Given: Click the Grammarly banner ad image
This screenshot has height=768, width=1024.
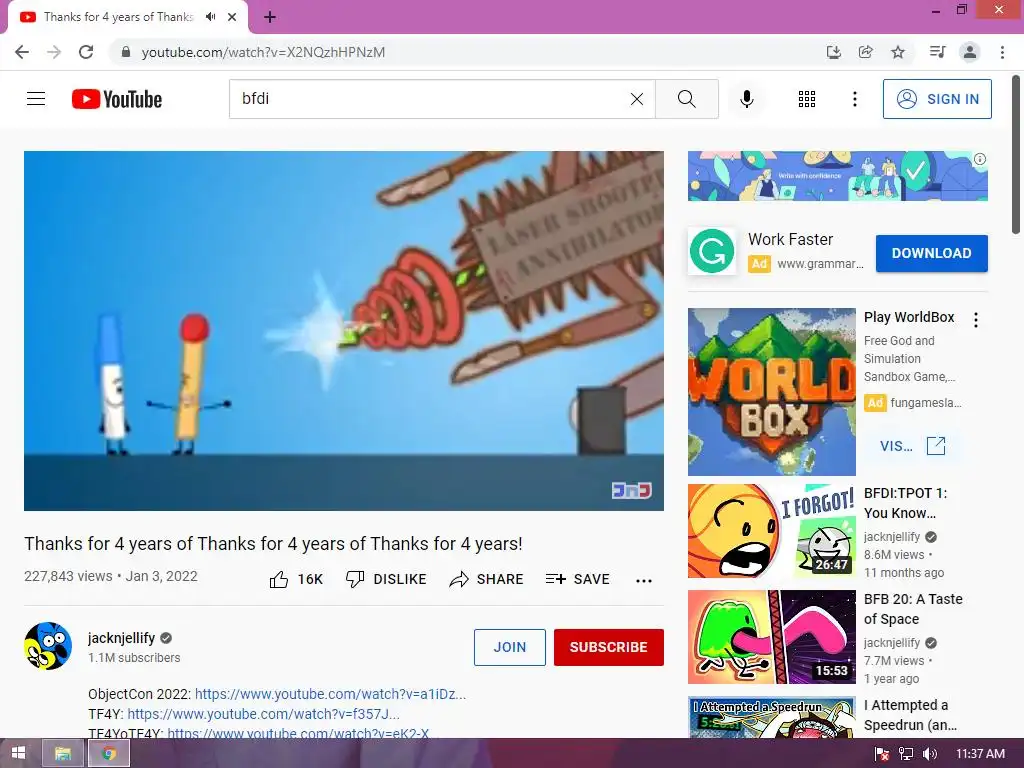Looking at the screenshot, I should point(837,176).
